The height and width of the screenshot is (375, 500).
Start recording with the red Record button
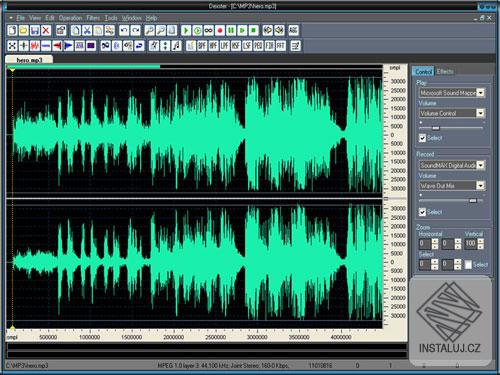pos(220,30)
